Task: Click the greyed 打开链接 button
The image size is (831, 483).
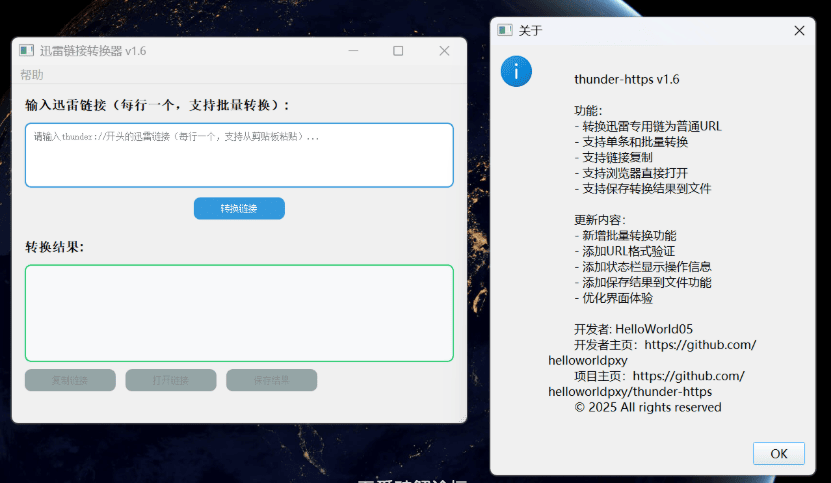Action: point(171,380)
